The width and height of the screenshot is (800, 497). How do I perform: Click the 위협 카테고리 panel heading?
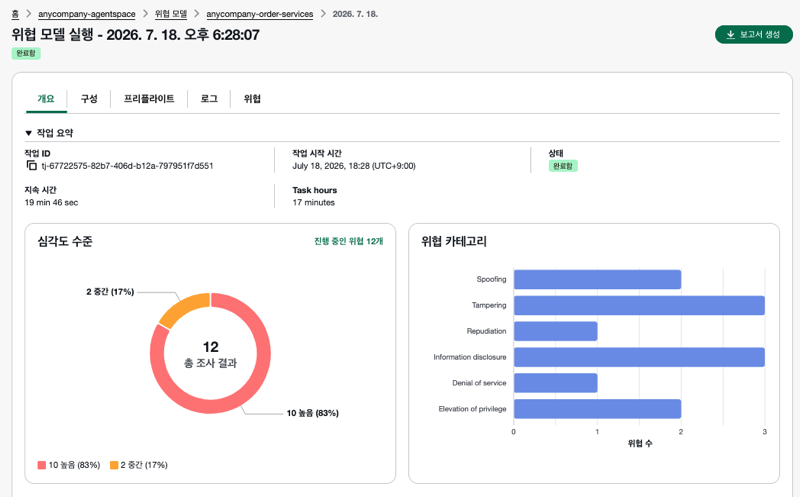coord(454,241)
